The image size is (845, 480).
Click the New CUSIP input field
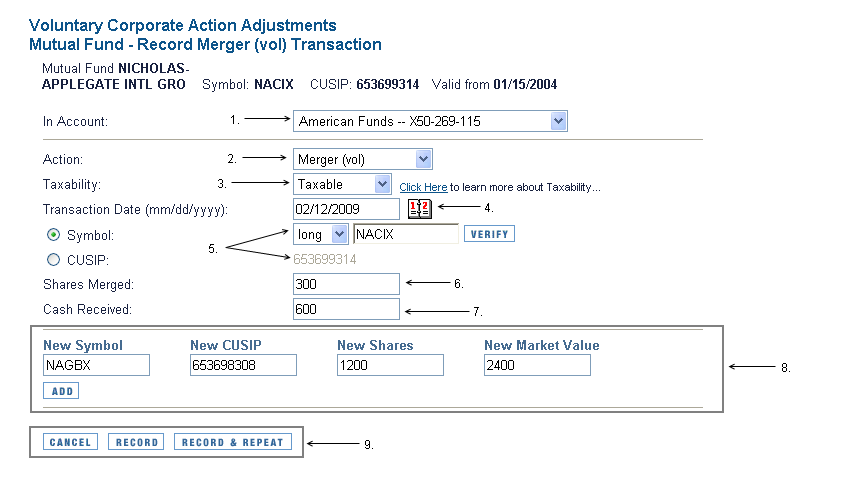pyautogui.click(x=243, y=365)
